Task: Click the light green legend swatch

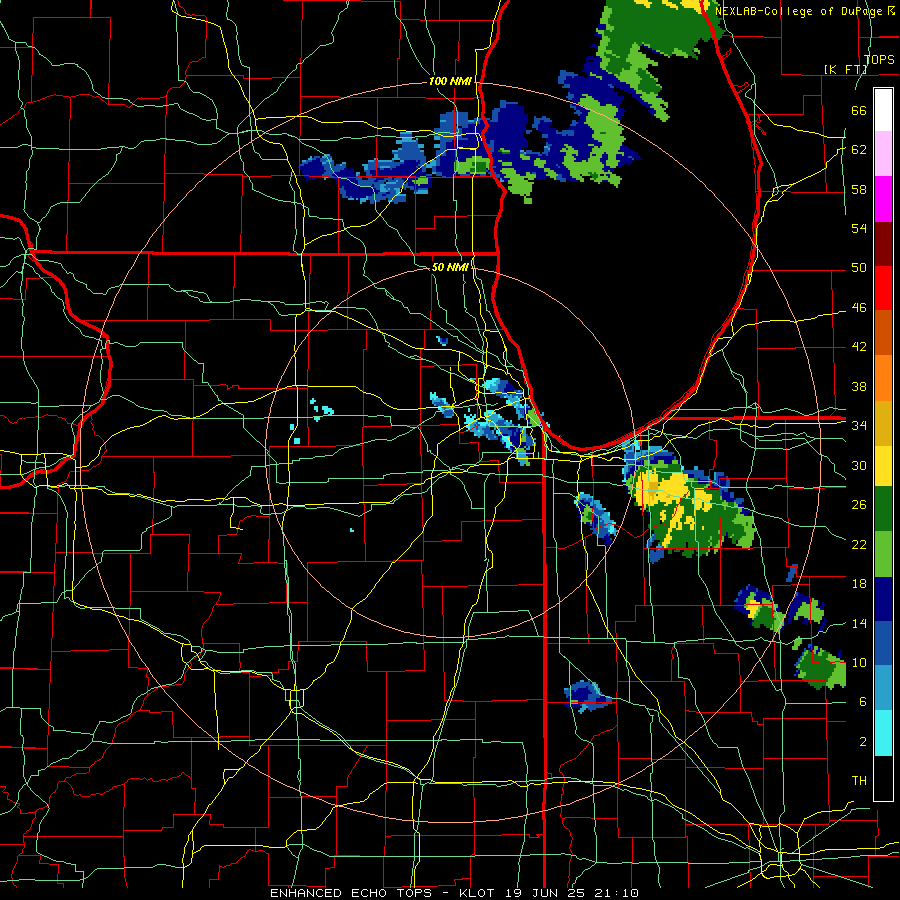Action: [x=883, y=554]
